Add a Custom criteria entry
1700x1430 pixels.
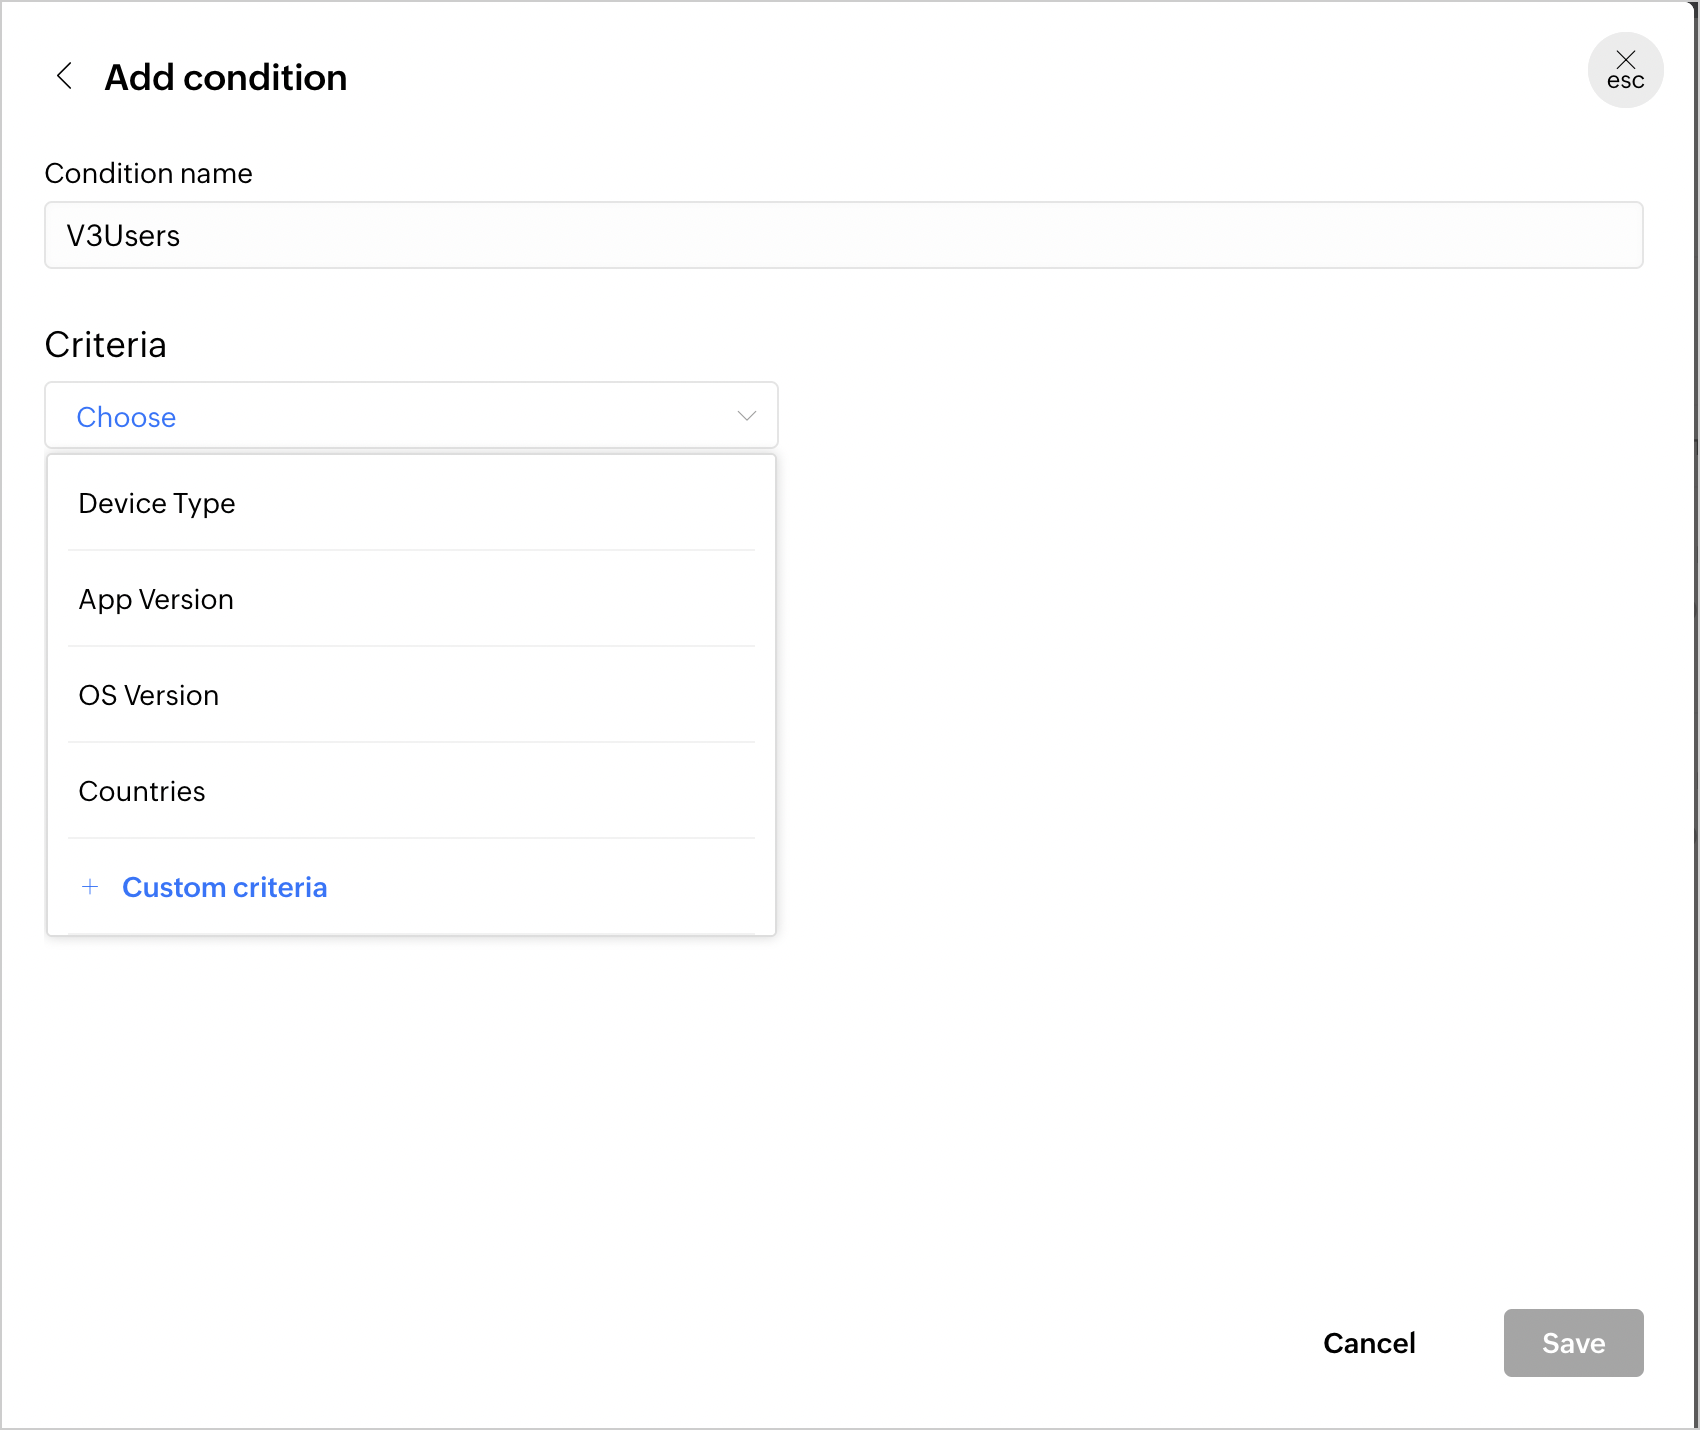point(224,887)
